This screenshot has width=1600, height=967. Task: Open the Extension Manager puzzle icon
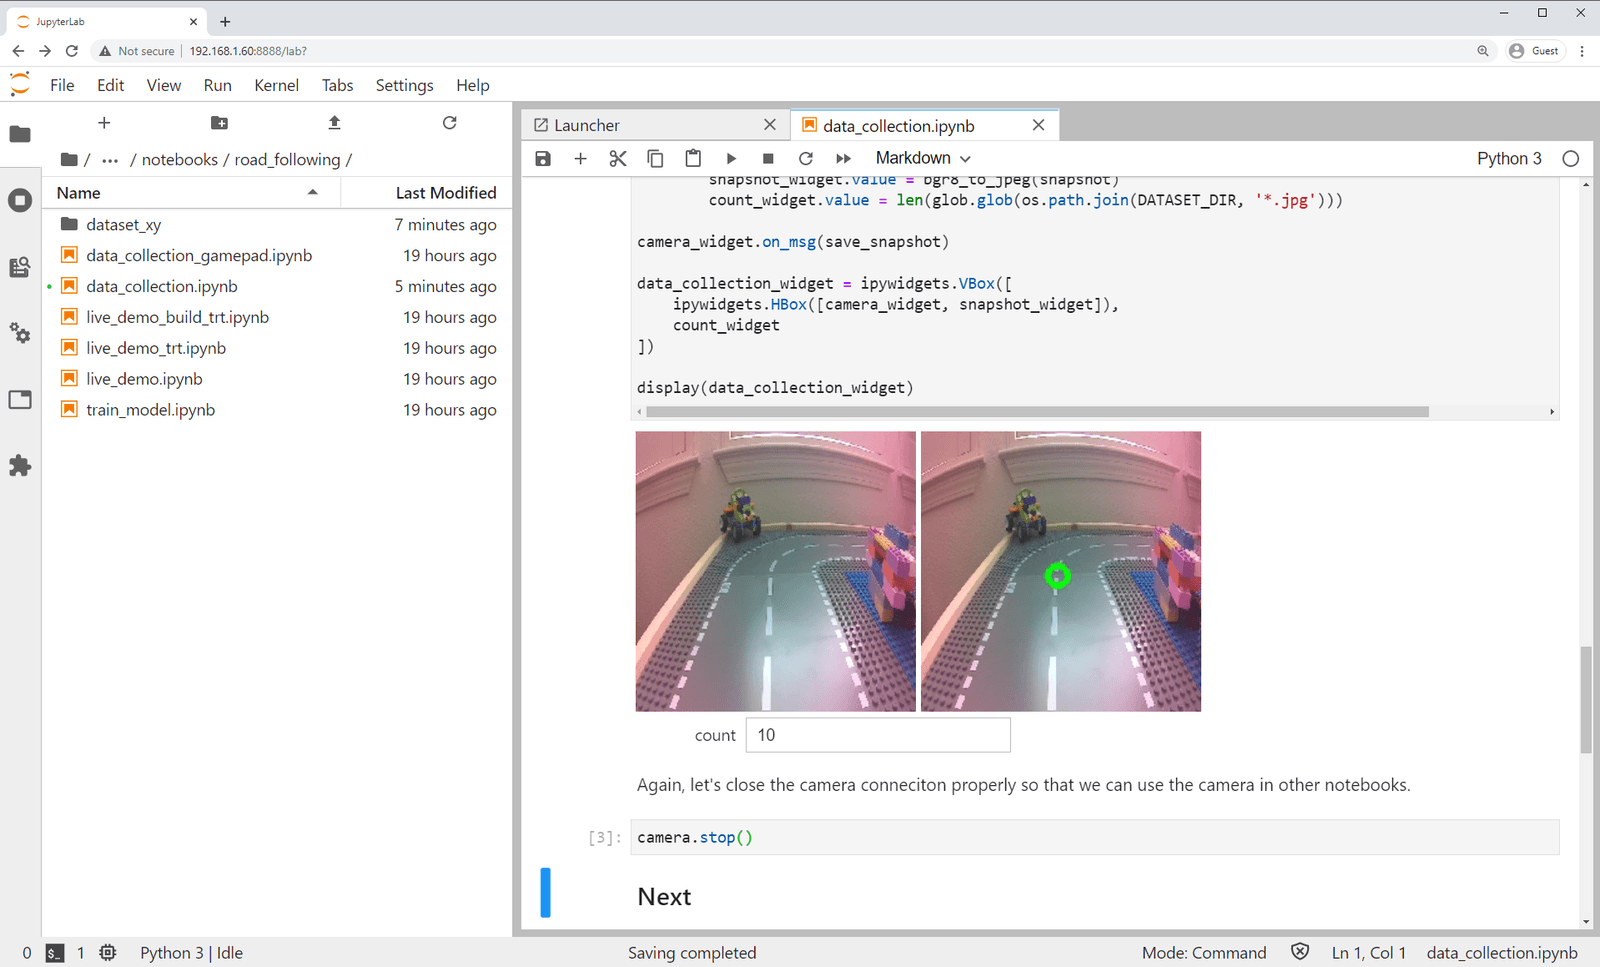(x=20, y=466)
